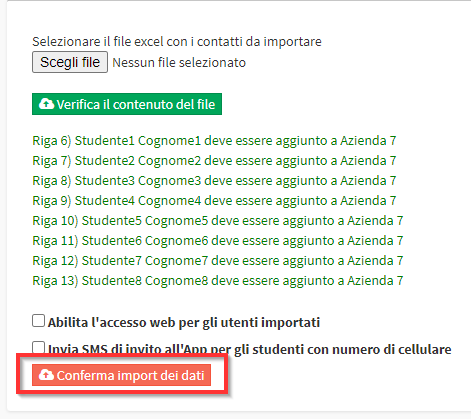Viewport: 471px width, 419px height.
Task: Click the Invia SMS di invito label
Action: click(250, 349)
